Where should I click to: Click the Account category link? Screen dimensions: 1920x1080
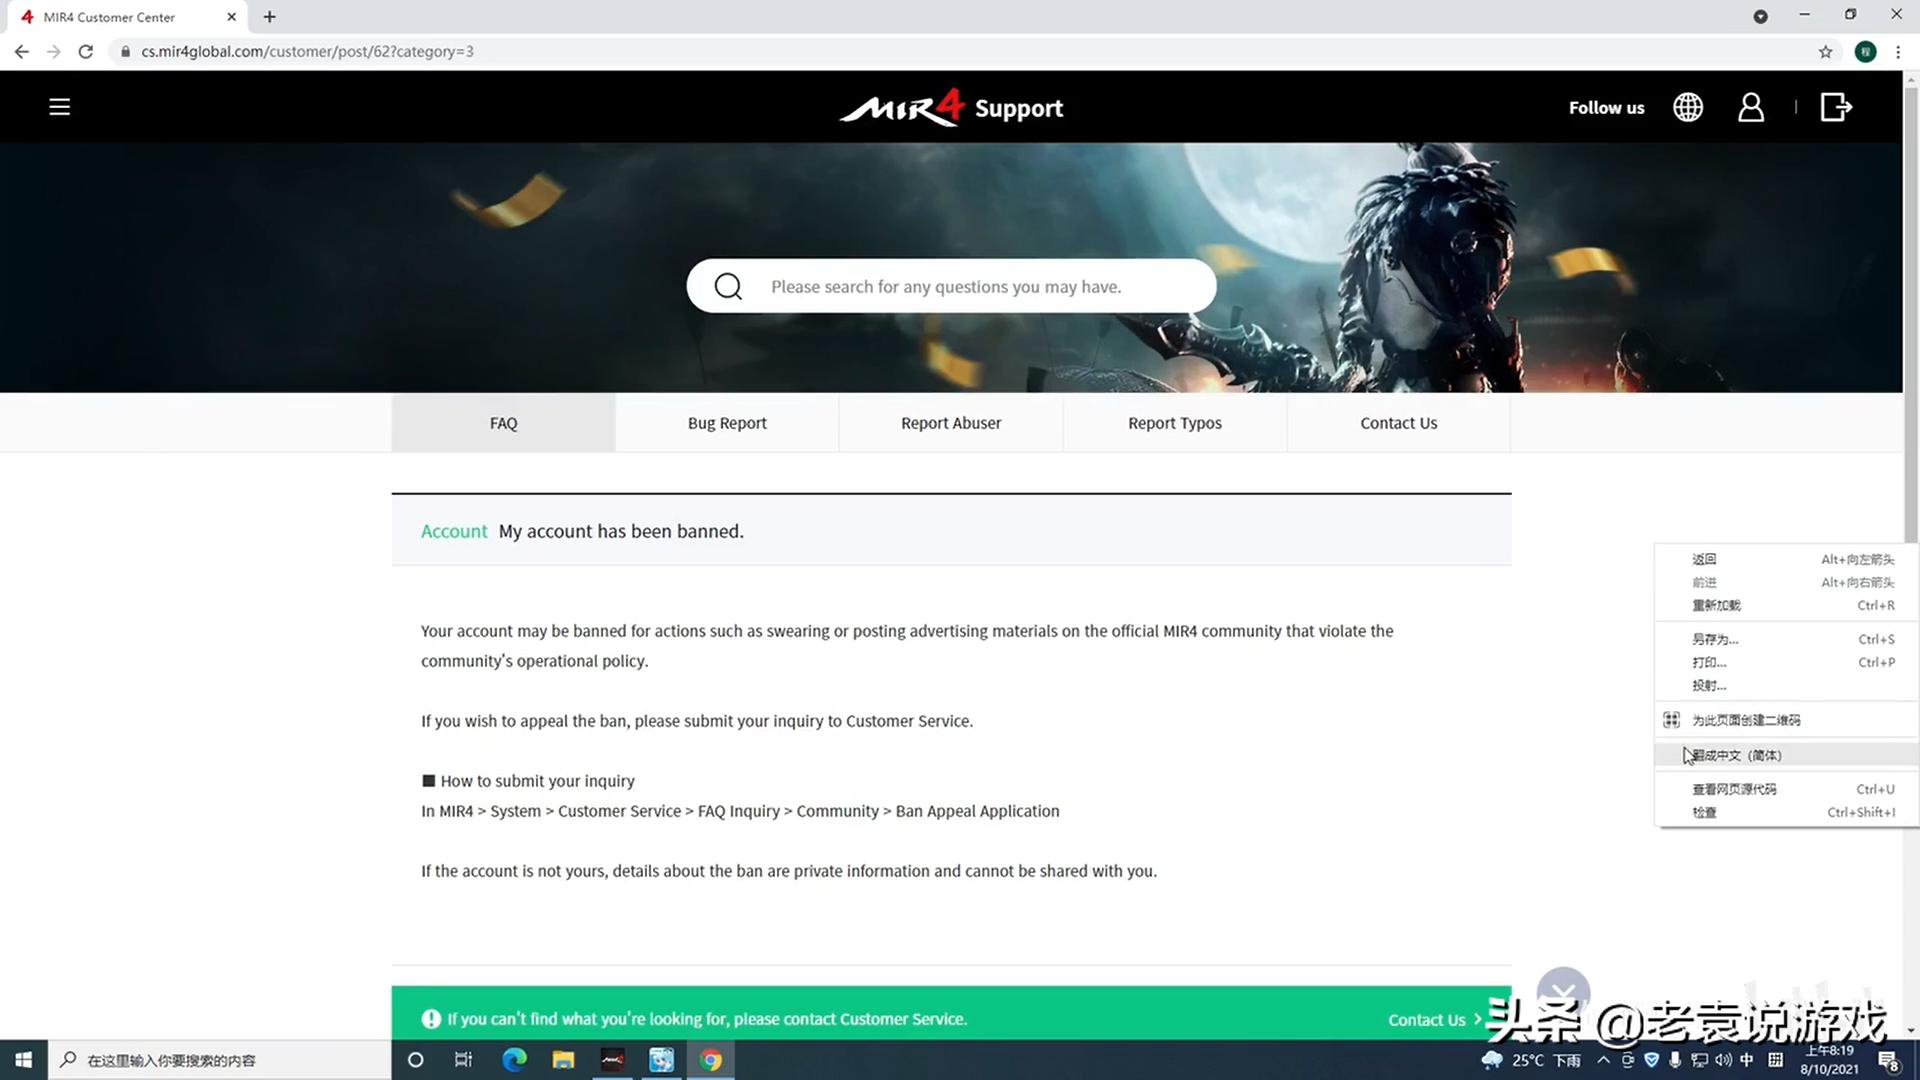454,531
